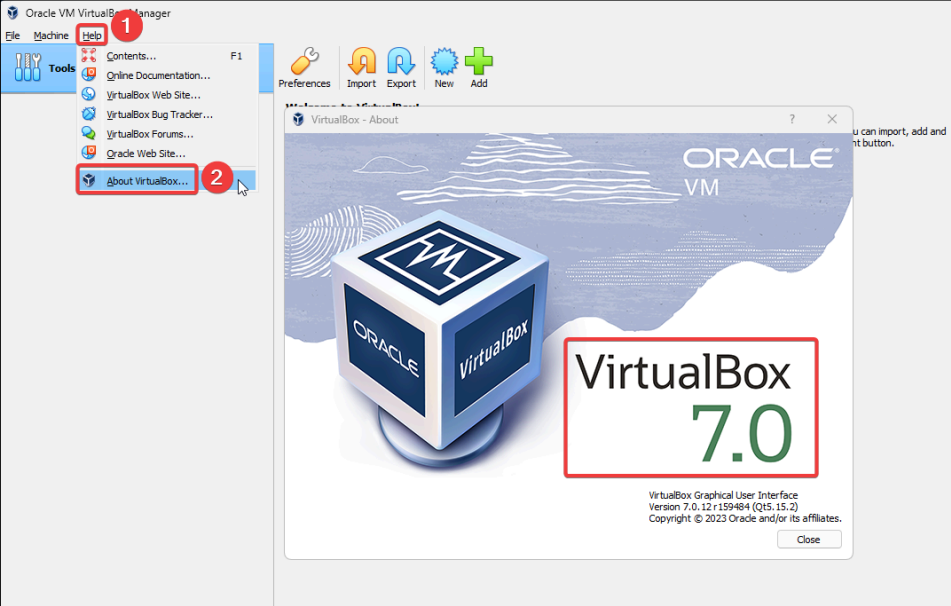Click the VirtualBox cube logo image
The height and width of the screenshot is (606, 951).
440,340
